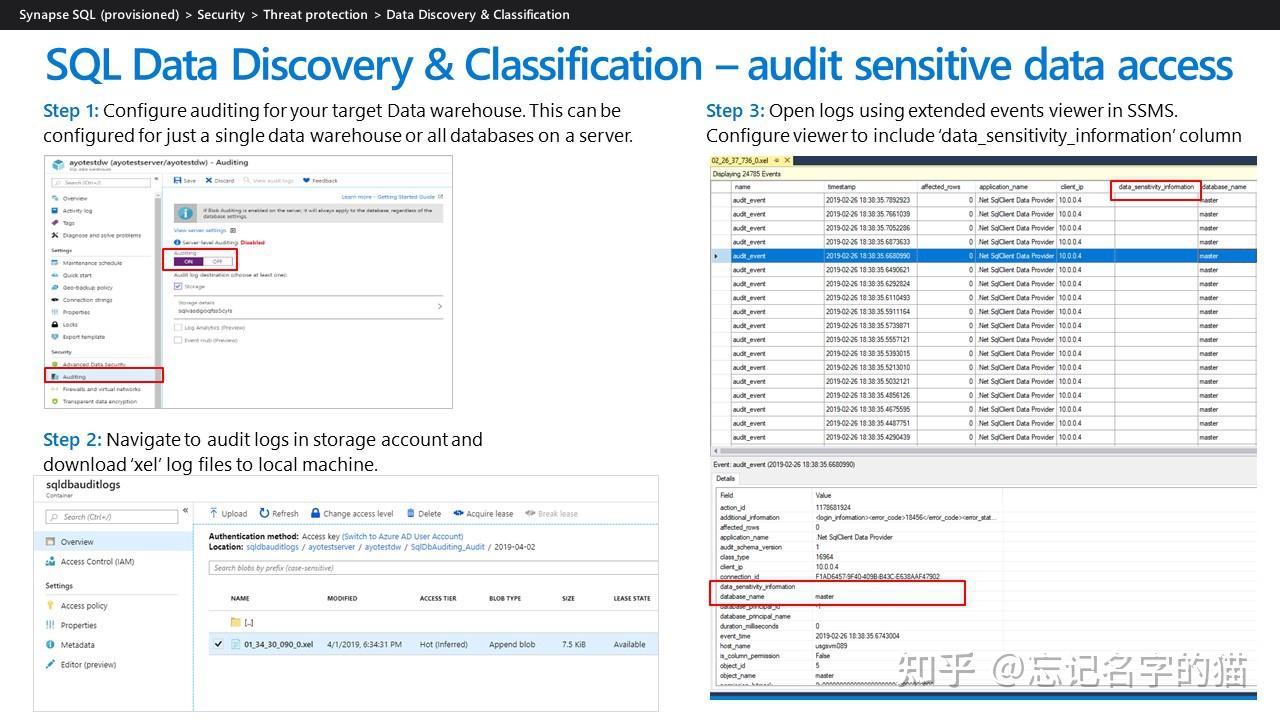The width and height of the screenshot is (1280, 720).
Task: Open the Getting Started Guide link
Action: coord(405,197)
